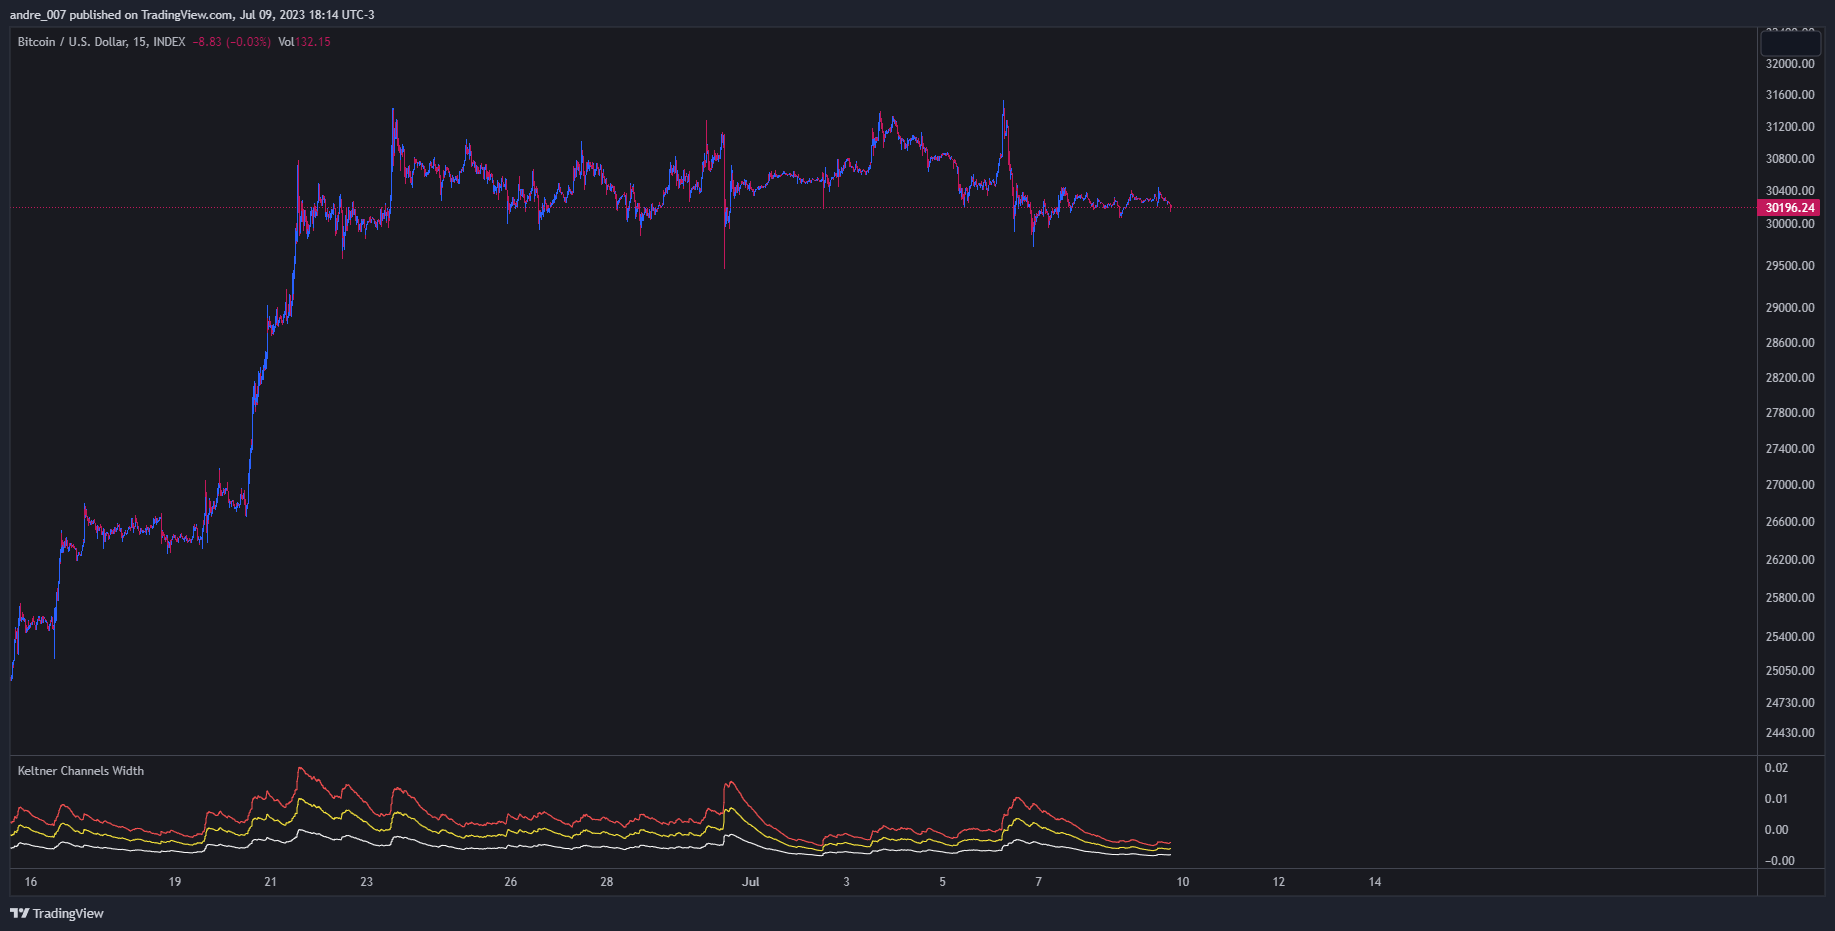Click the 29000.00 price axis label

1790,308
